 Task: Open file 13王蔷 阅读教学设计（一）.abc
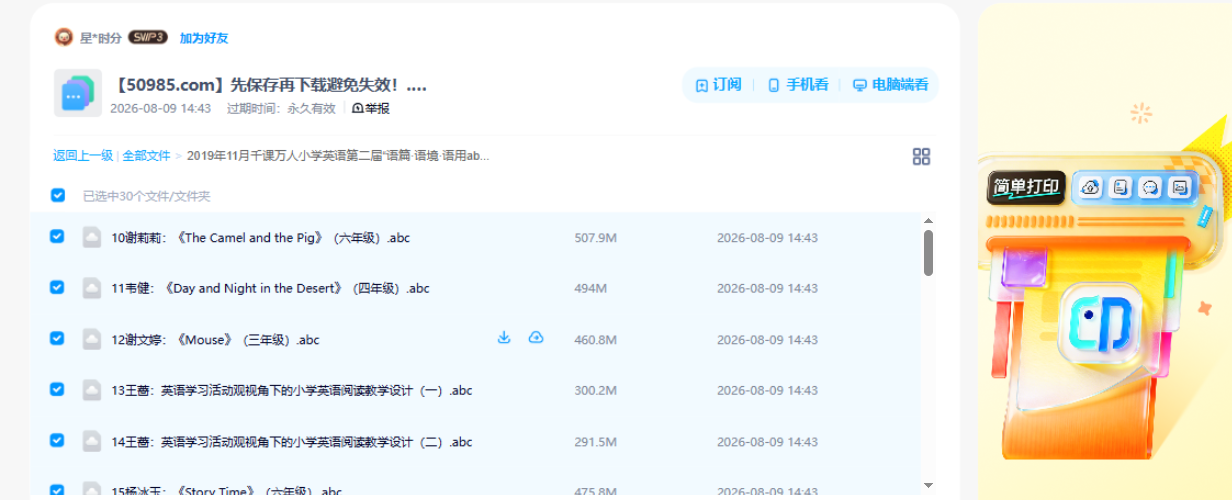pos(292,391)
